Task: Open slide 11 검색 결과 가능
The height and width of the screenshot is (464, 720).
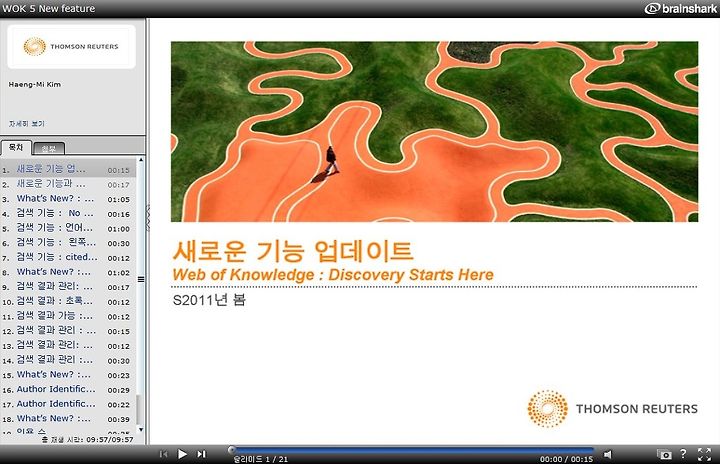Action: coord(68,317)
